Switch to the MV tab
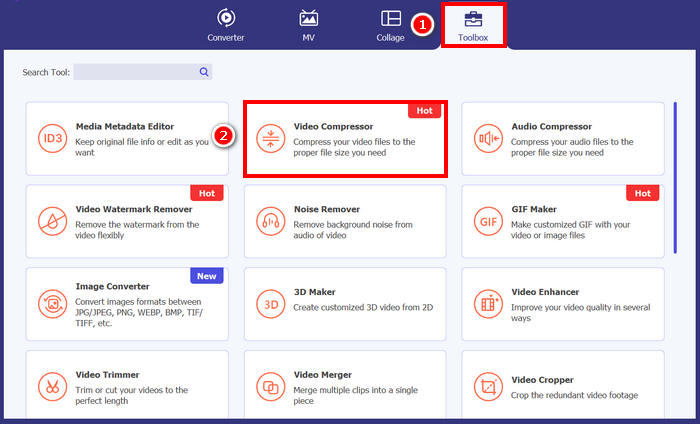 [309, 25]
